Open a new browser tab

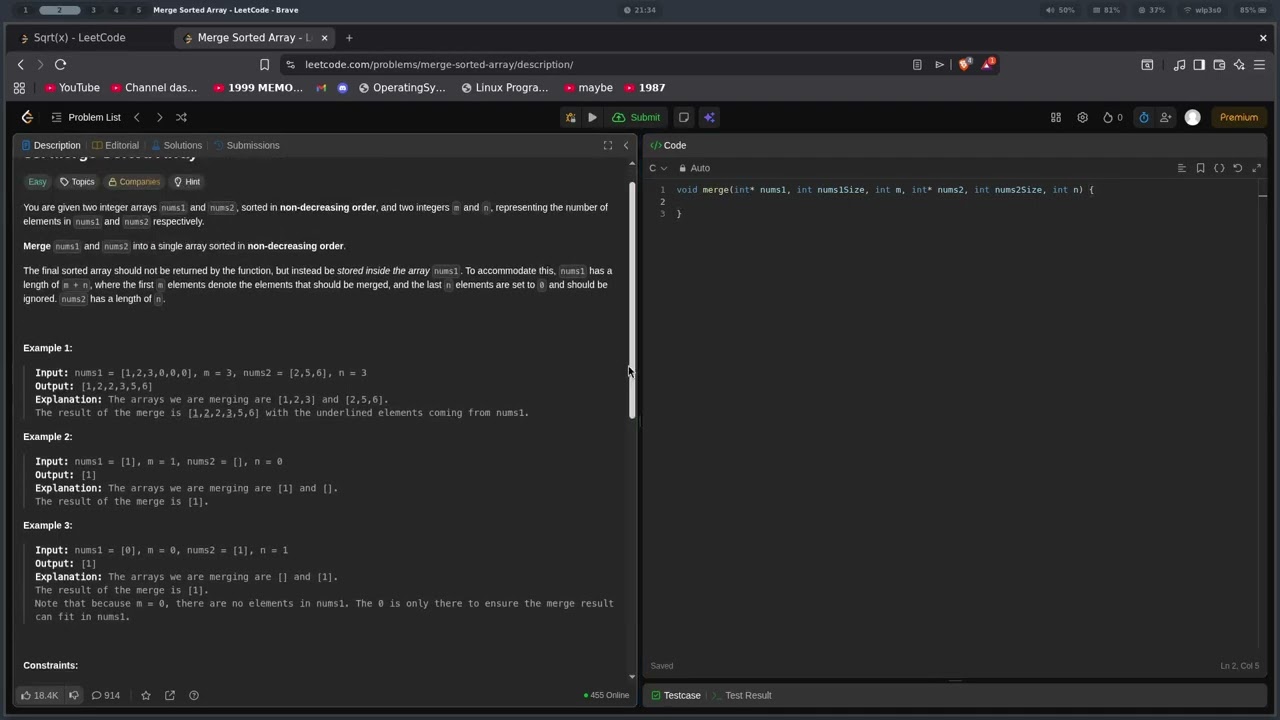coord(349,38)
